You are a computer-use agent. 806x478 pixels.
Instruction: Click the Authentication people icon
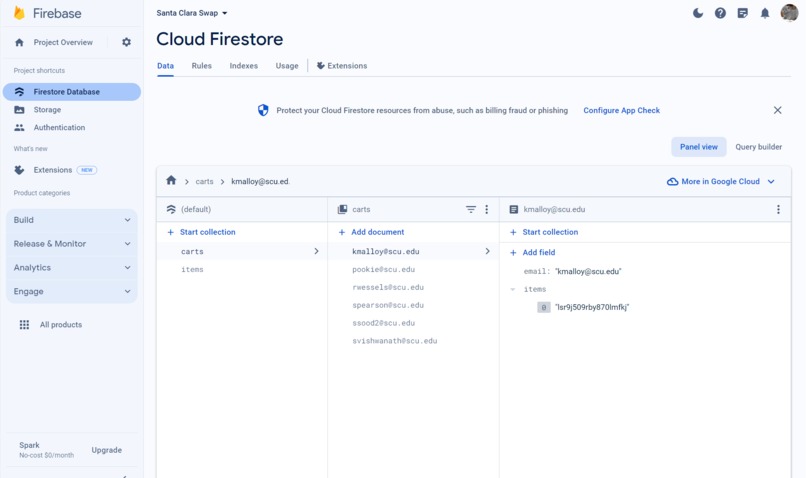20,127
